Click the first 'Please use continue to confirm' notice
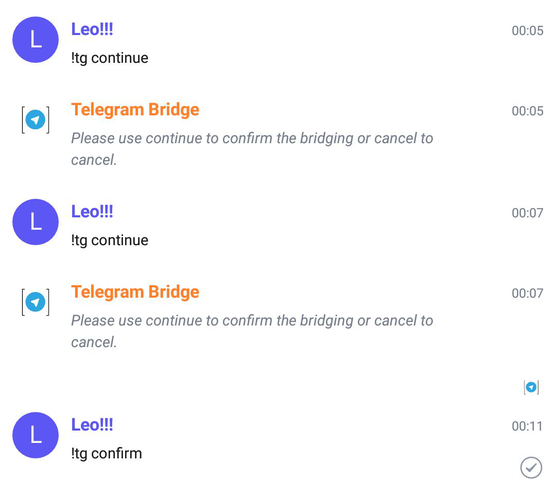Viewport: 556px width, 480px height. (252, 149)
